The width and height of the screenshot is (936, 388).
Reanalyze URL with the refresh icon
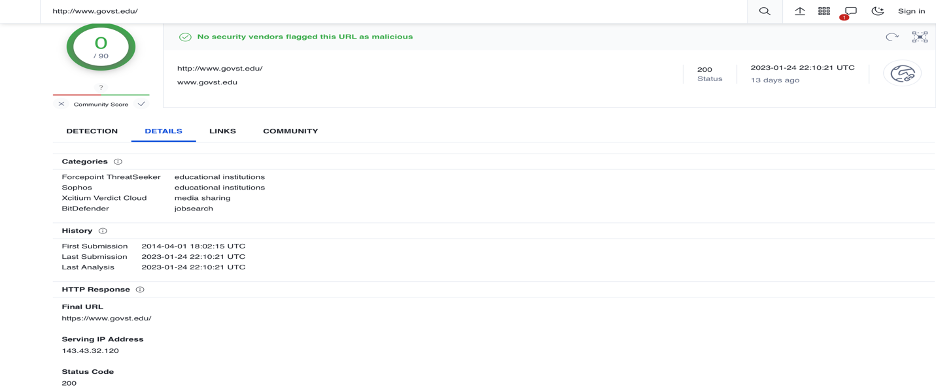click(x=892, y=37)
